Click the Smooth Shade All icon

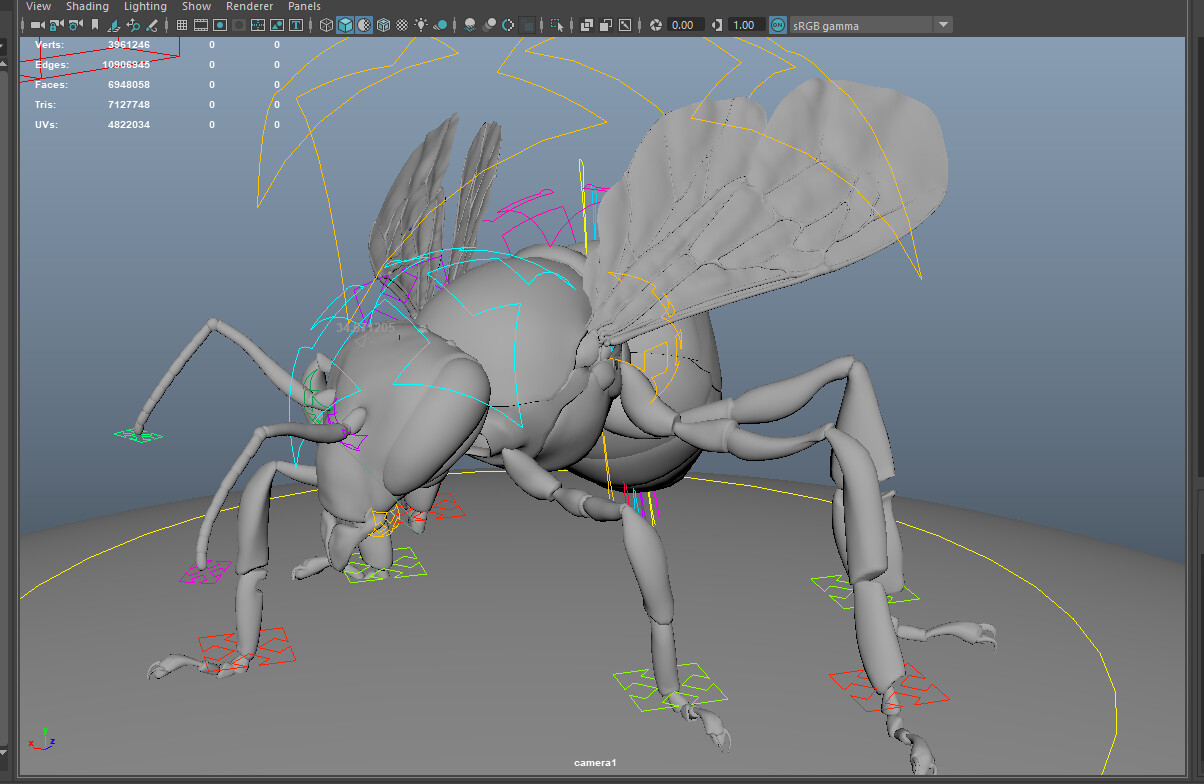tap(345, 25)
